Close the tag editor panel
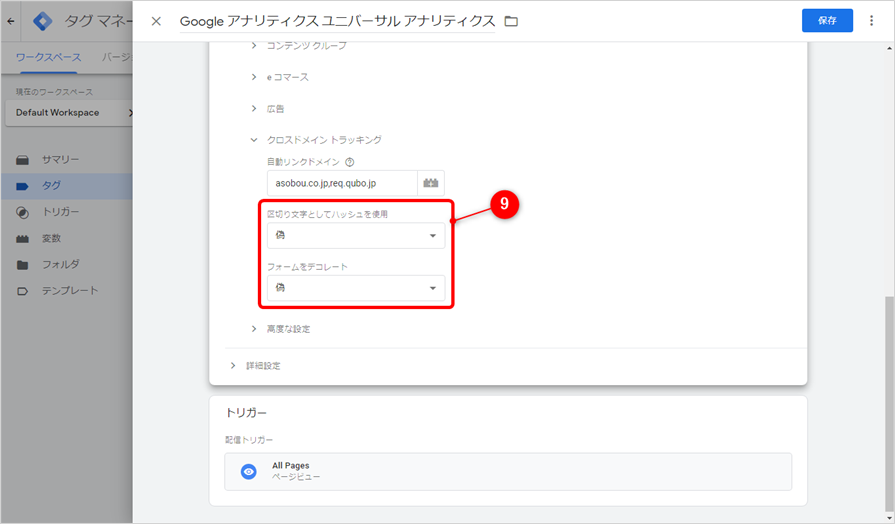Viewport: 895px width, 524px height. [x=156, y=21]
